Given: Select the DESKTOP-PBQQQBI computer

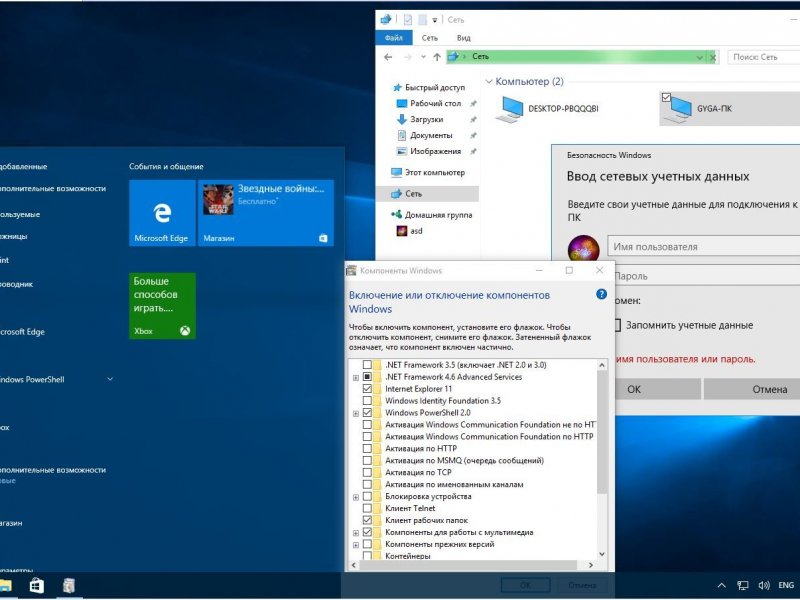Looking at the screenshot, I should [547, 109].
